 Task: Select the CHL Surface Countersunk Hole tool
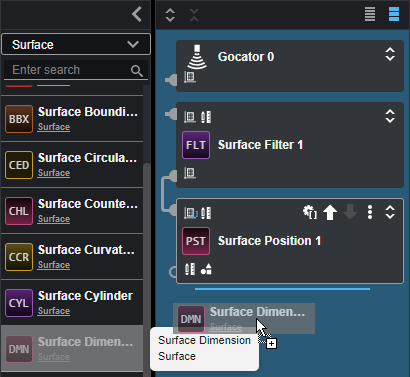pos(72,211)
